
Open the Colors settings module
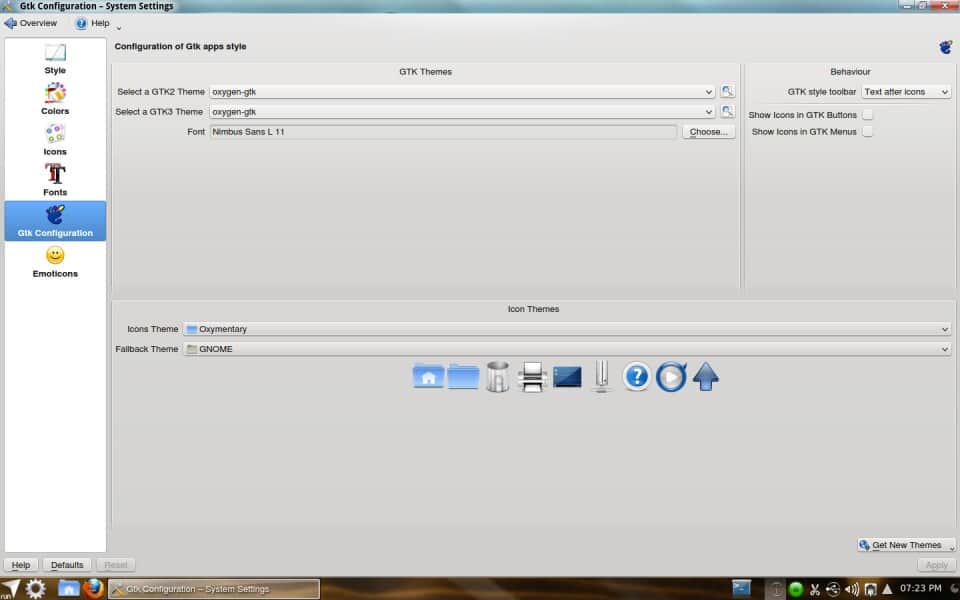[x=55, y=99]
